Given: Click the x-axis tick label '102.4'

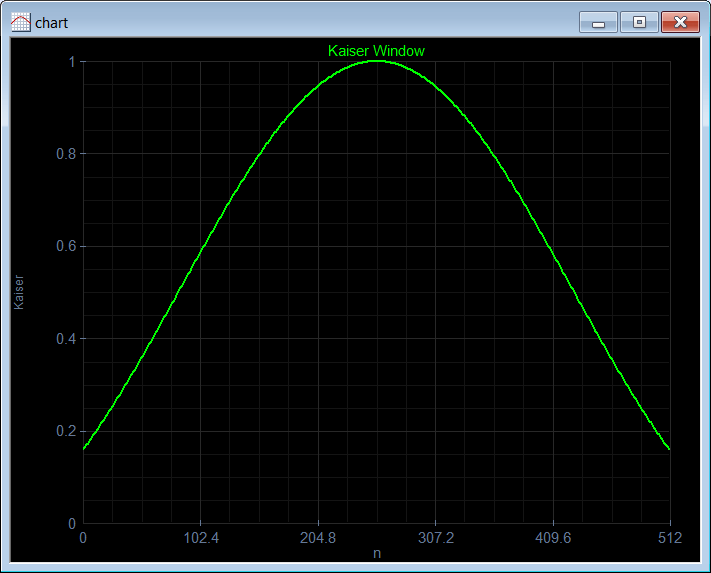Looking at the screenshot, I should click(x=201, y=538).
